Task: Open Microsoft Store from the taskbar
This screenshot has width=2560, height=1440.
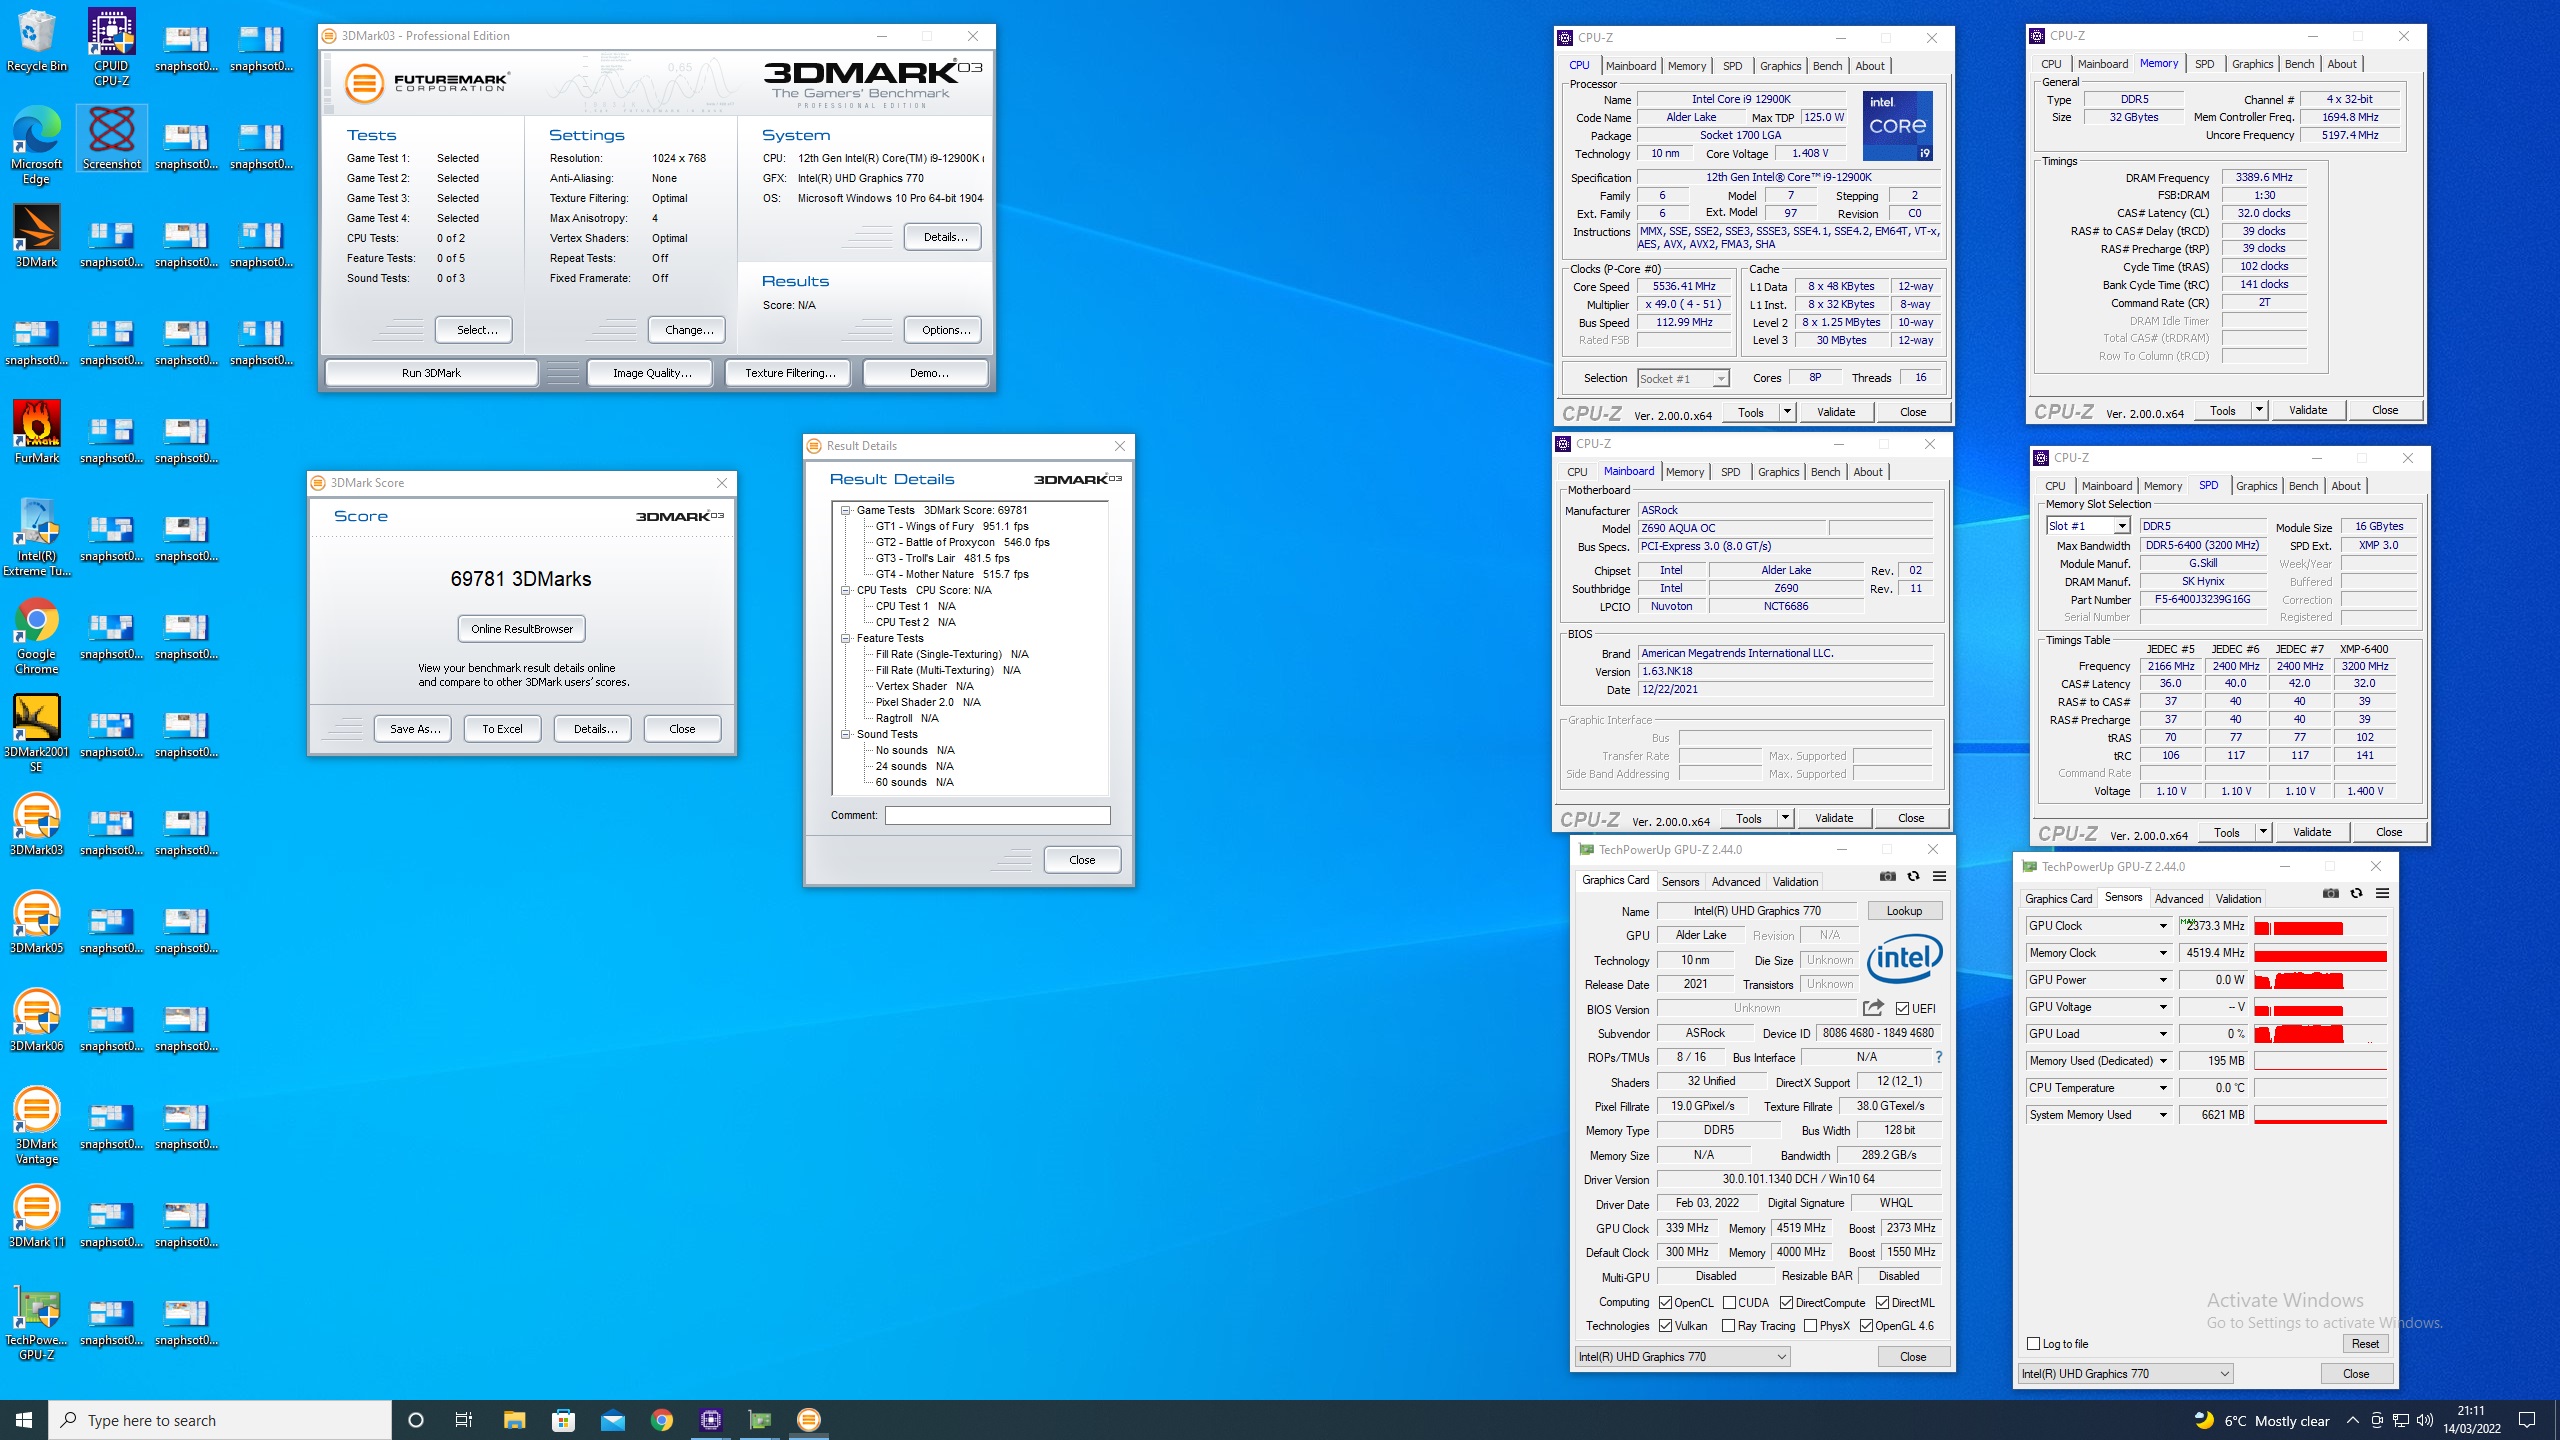Action: tap(563, 1420)
